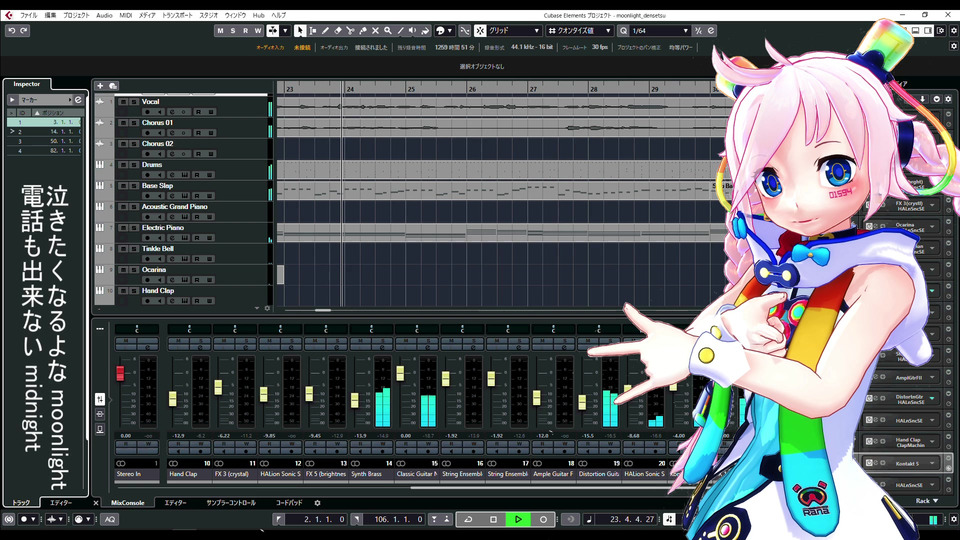Screen dimensions: 960x540
Task: Click the left locator position field
Action: click(x=318, y=519)
